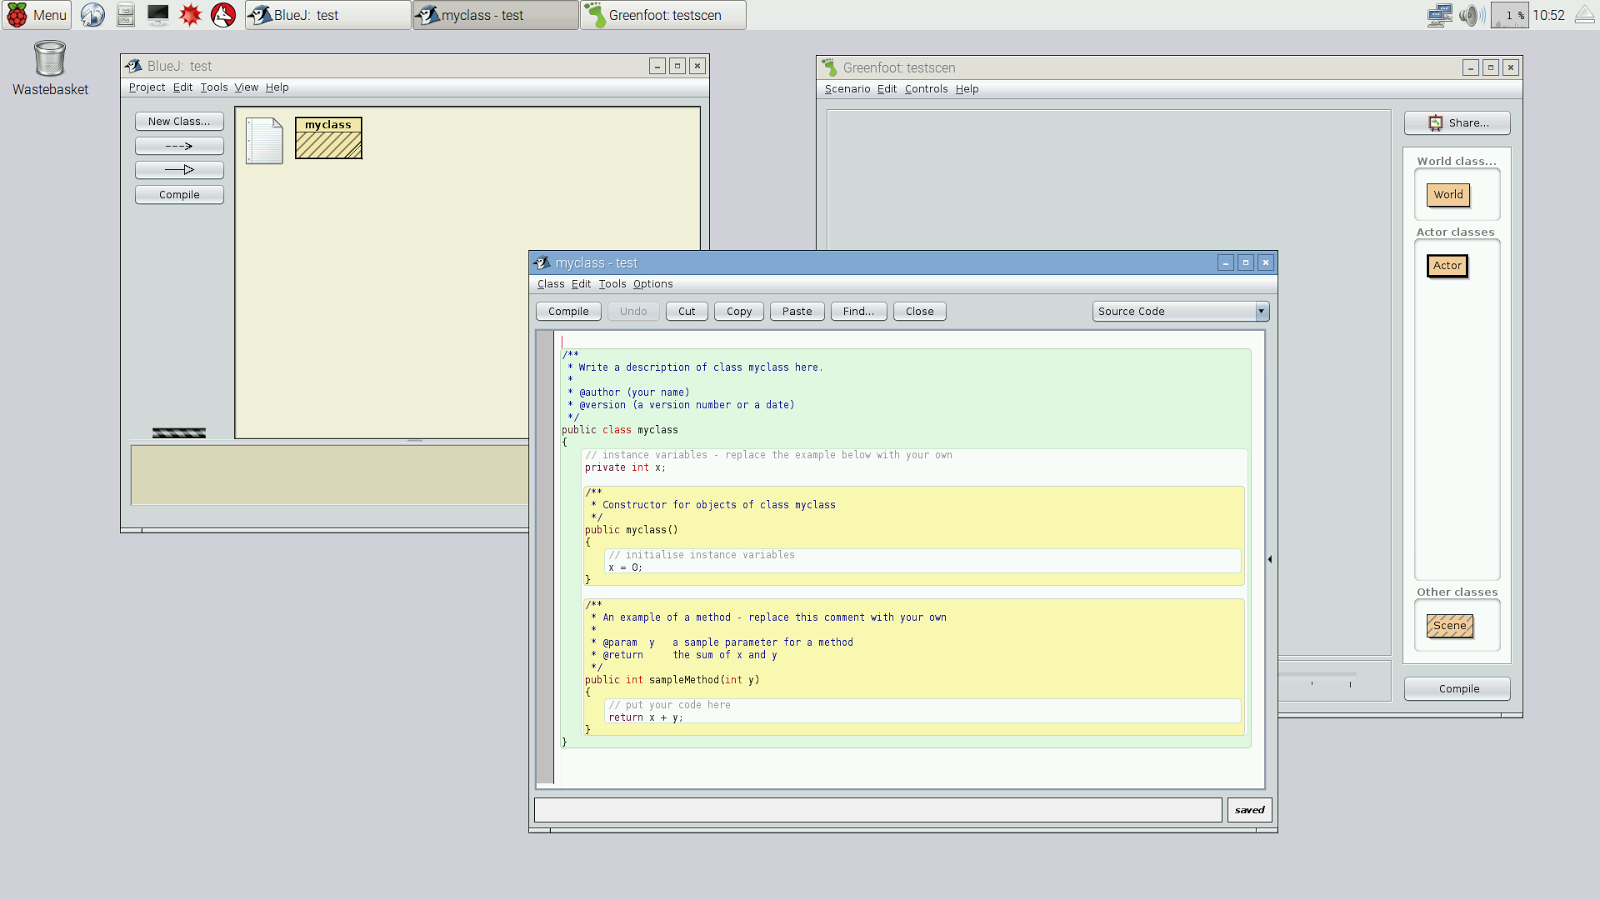Open the Wolfram red wolf icon
This screenshot has height=900, width=1600.
[x=224, y=15]
